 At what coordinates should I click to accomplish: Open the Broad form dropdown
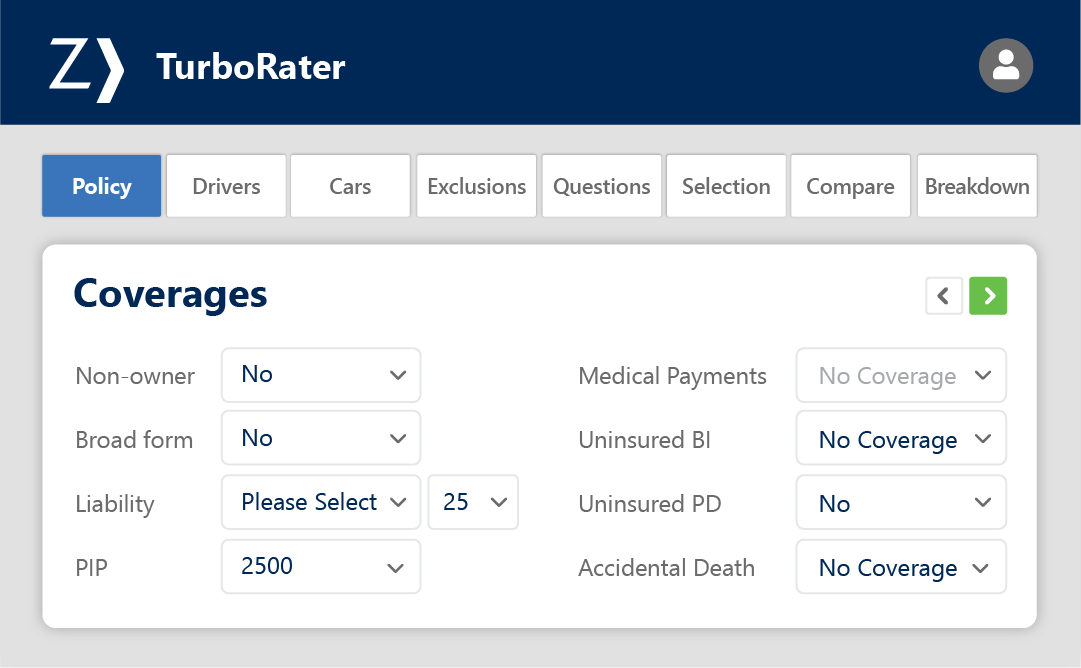point(320,438)
